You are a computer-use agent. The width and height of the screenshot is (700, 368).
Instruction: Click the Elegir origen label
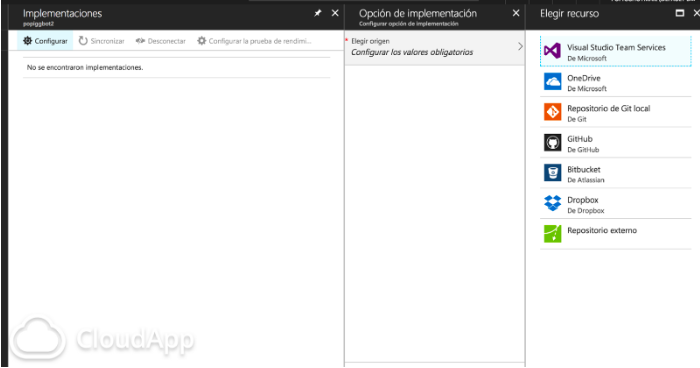click(x=370, y=41)
